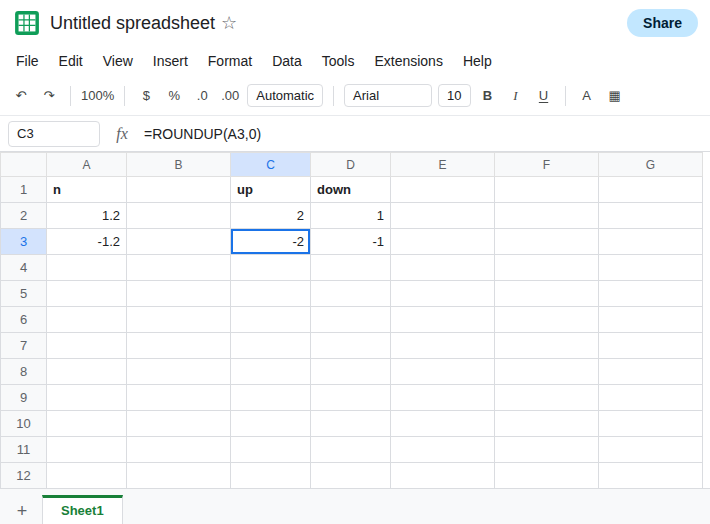Add a new sheet with plus icon

[22, 510]
